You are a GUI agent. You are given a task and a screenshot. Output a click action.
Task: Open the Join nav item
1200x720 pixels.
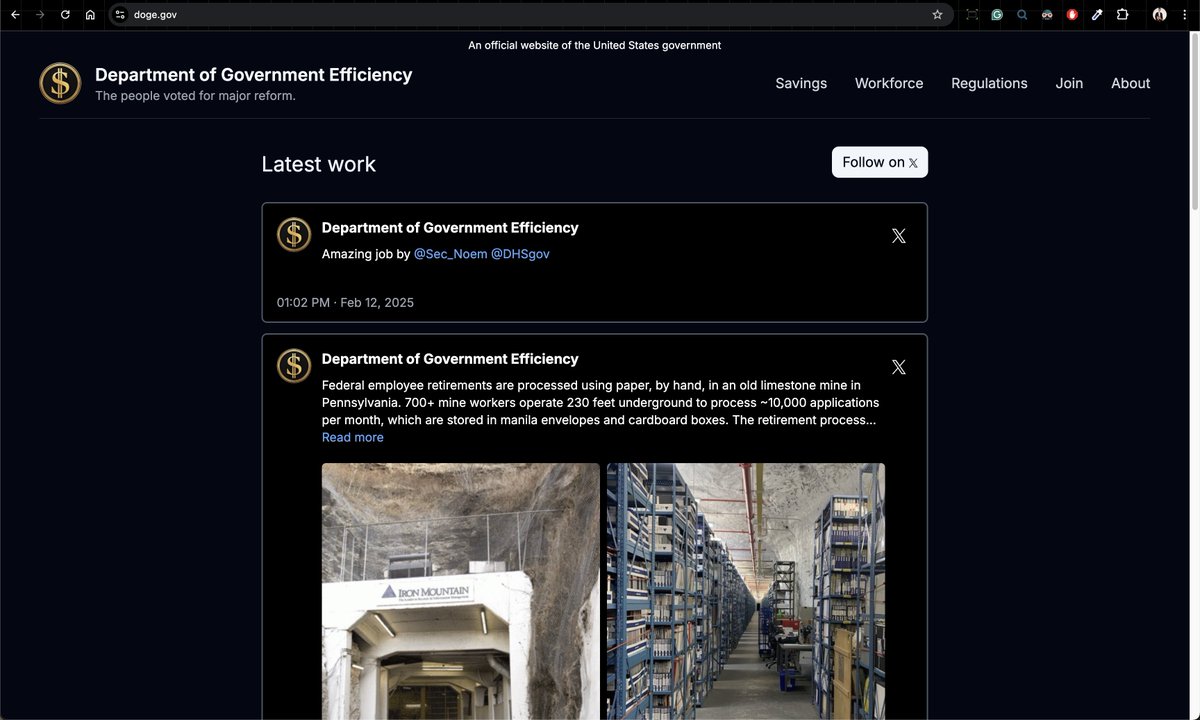coord(1069,83)
